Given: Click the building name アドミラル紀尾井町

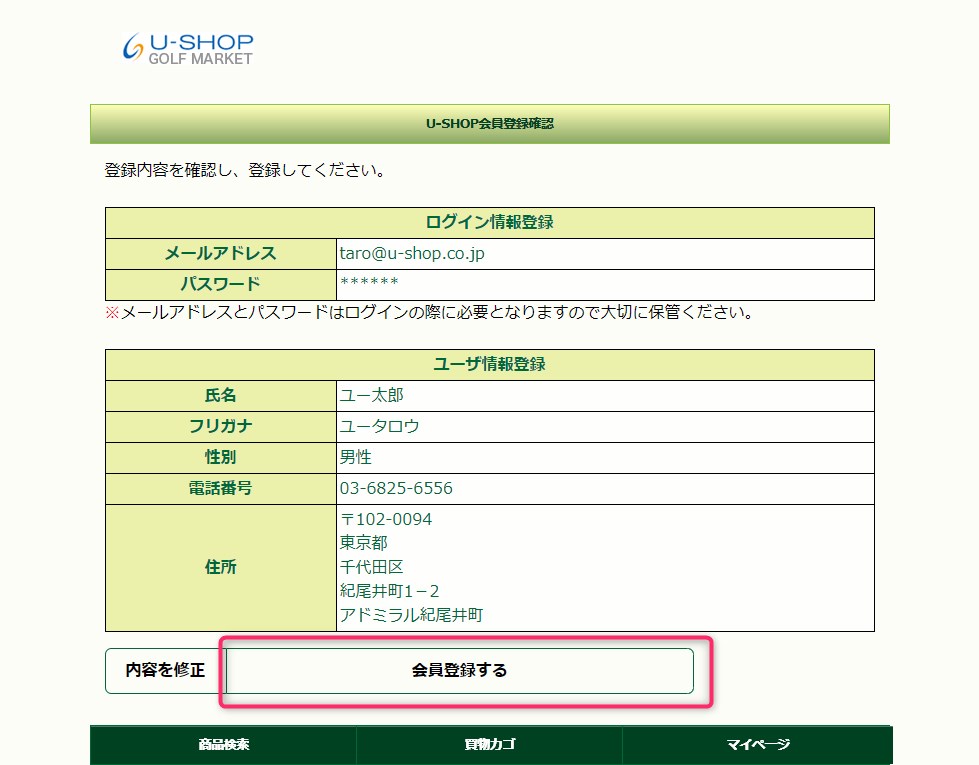Looking at the screenshot, I should (x=411, y=615).
